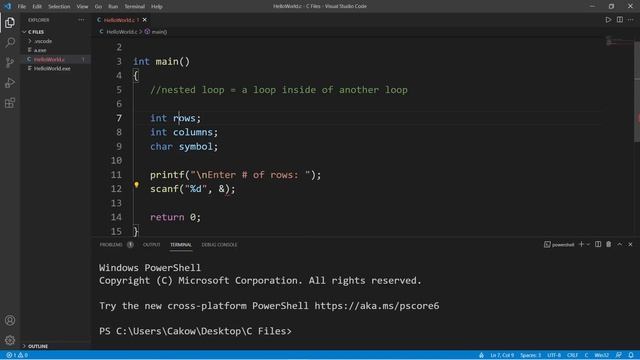Select the powershell terminal label

point(559,244)
